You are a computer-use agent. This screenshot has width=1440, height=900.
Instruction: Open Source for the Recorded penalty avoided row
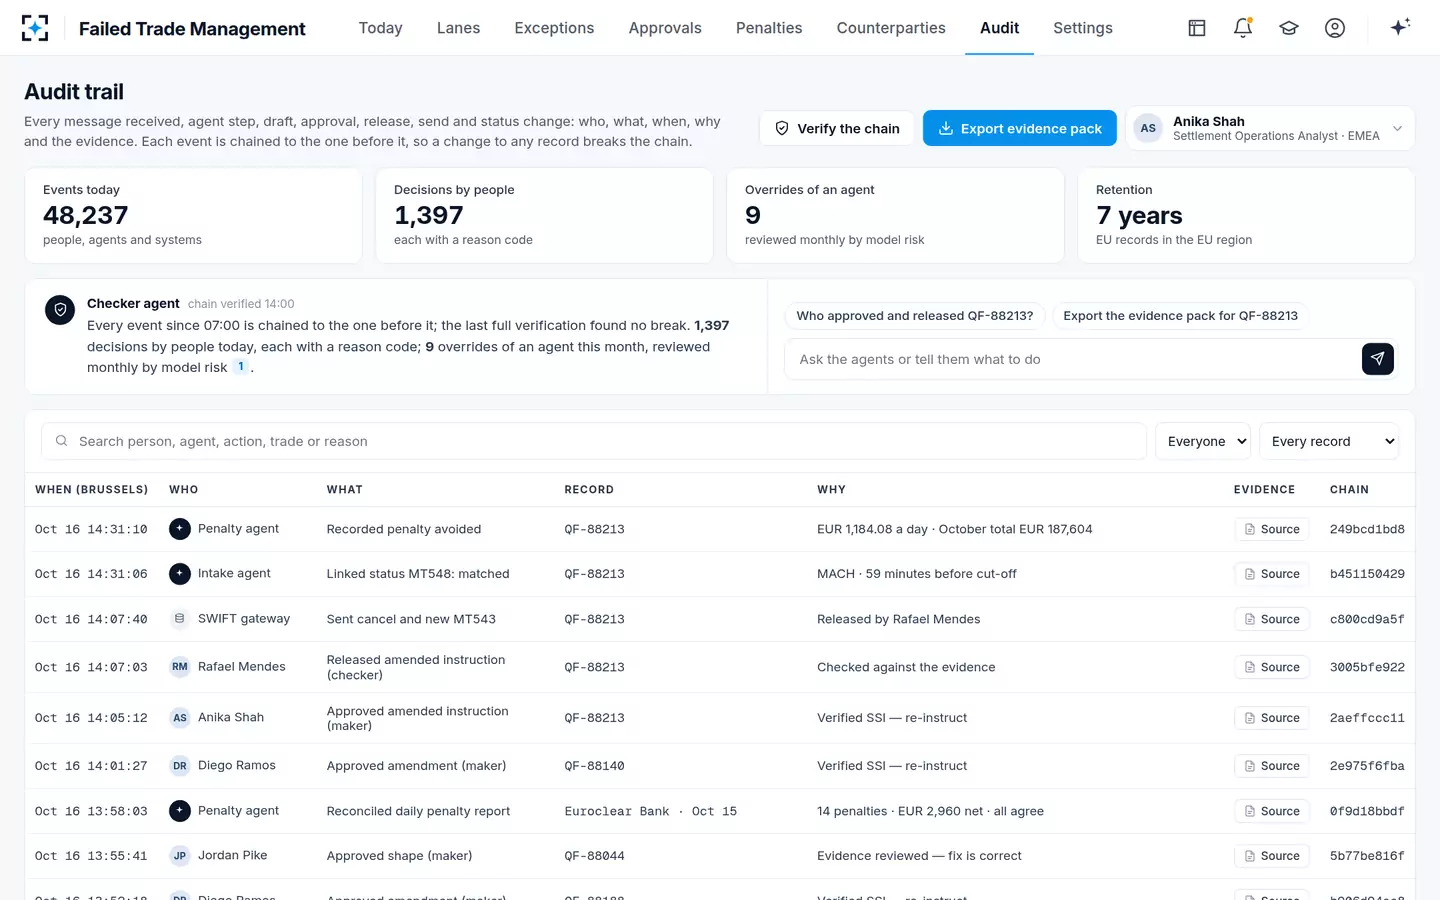coord(1272,529)
